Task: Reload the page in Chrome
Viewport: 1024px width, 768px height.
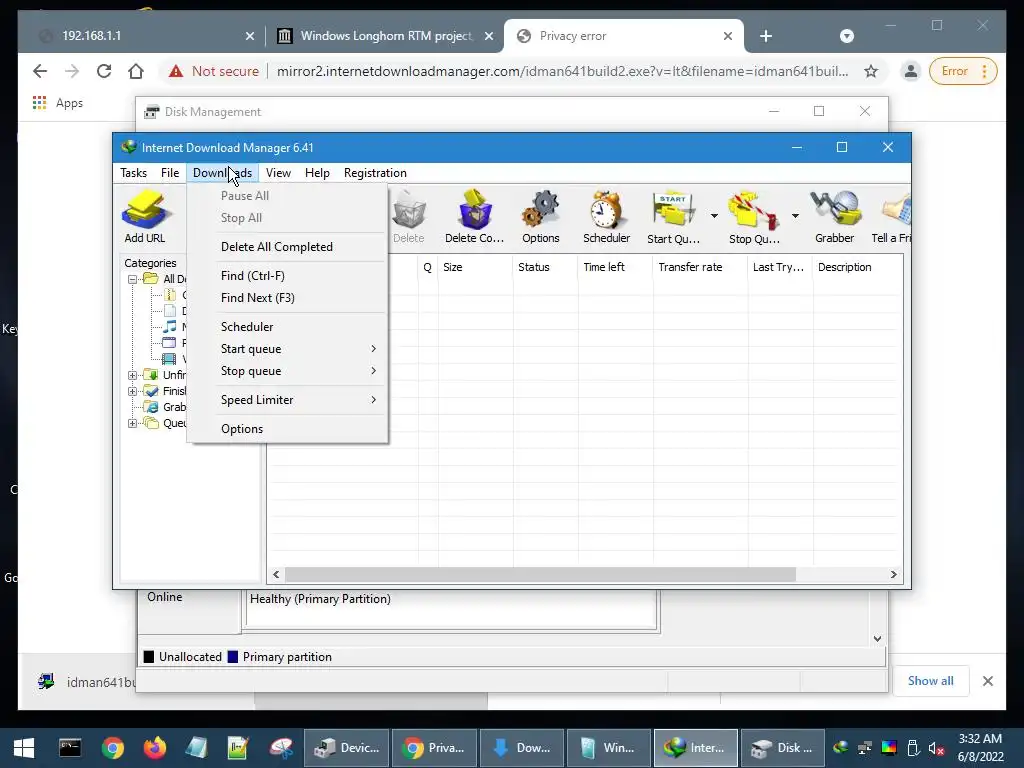Action: [104, 71]
